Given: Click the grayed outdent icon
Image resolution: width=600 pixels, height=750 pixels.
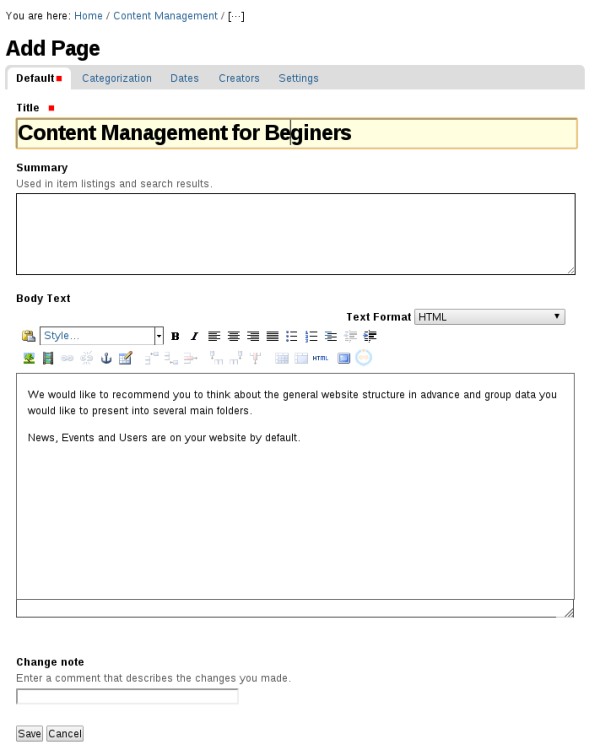Looking at the screenshot, I should click(350, 336).
